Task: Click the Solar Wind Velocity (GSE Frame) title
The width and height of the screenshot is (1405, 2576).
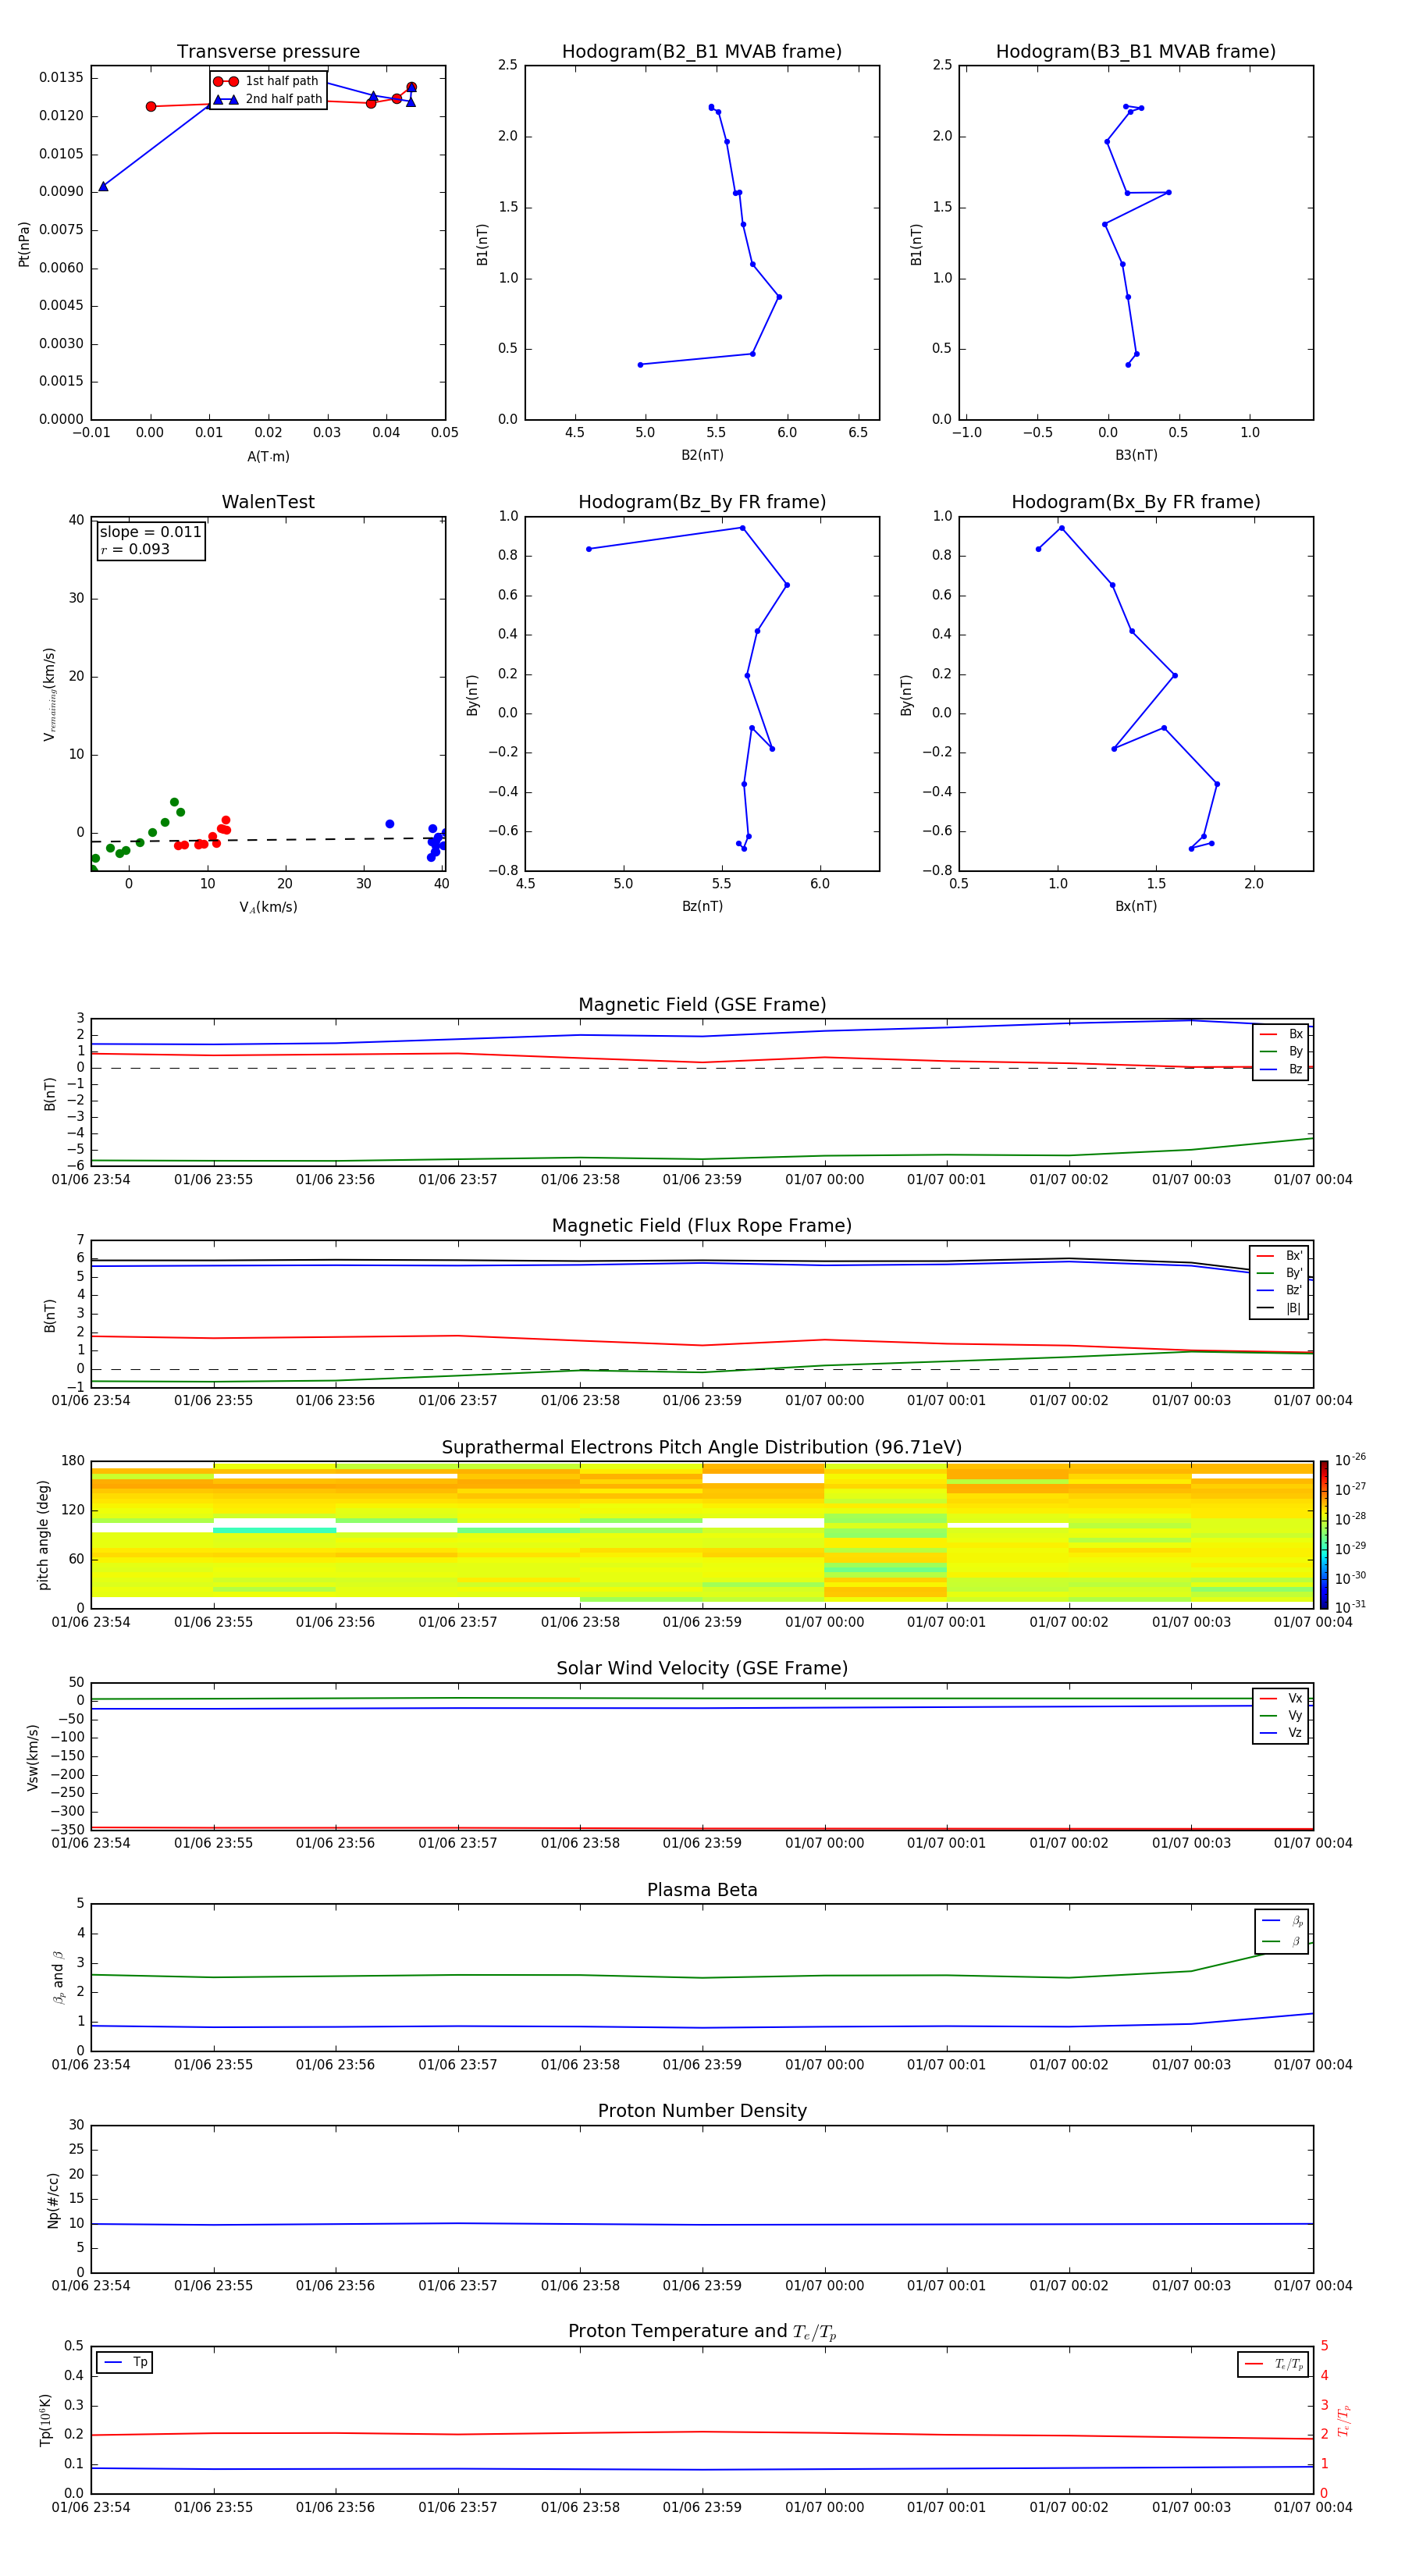Action: point(702,1668)
